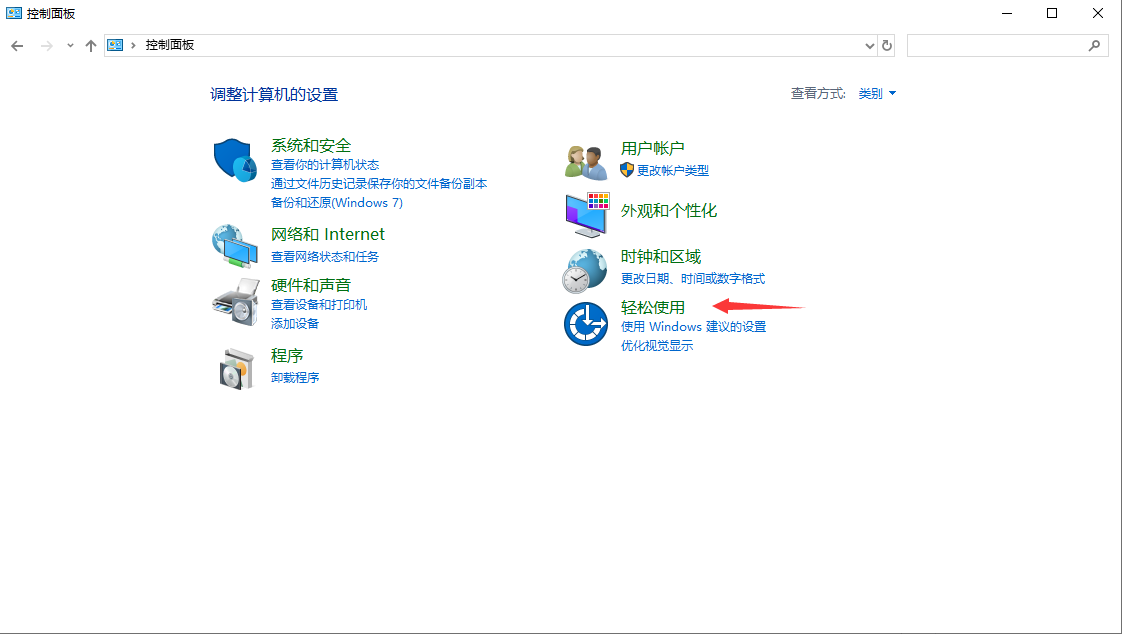Image resolution: width=1122 pixels, height=634 pixels.
Task: Open 查看网络状态和任务
Action: coord(326,255)
